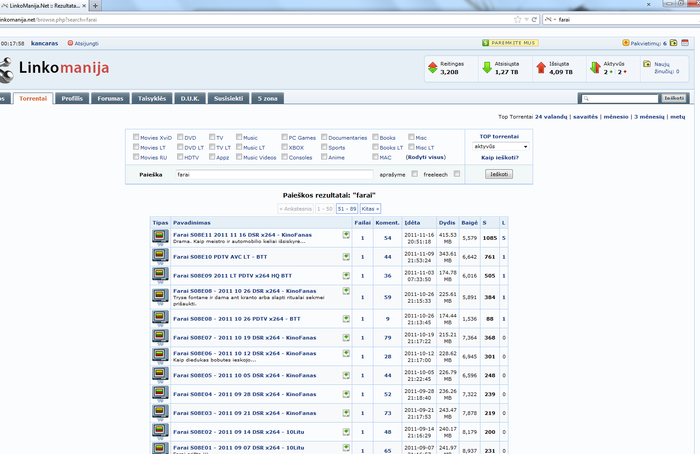Enable the freeleech checkbox
This screenshot has width=700, height=454.
457,174
